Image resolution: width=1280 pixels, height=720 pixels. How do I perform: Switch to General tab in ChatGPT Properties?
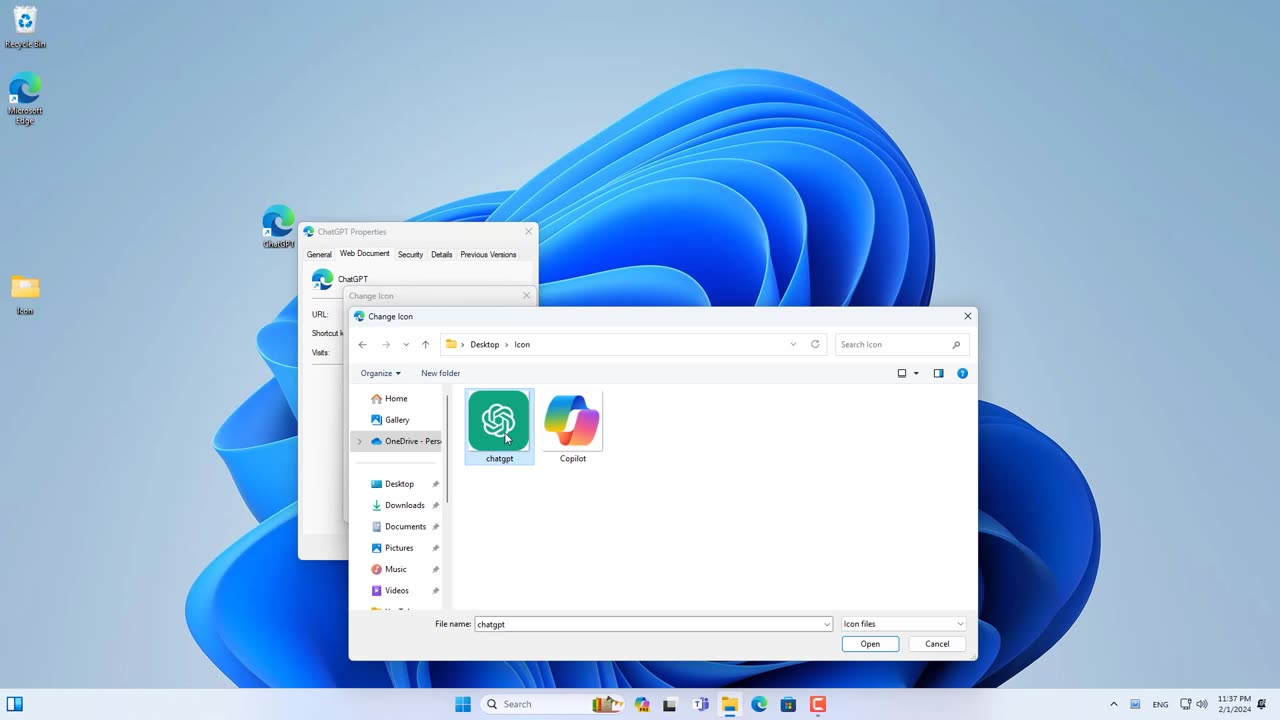coord(319,255)
